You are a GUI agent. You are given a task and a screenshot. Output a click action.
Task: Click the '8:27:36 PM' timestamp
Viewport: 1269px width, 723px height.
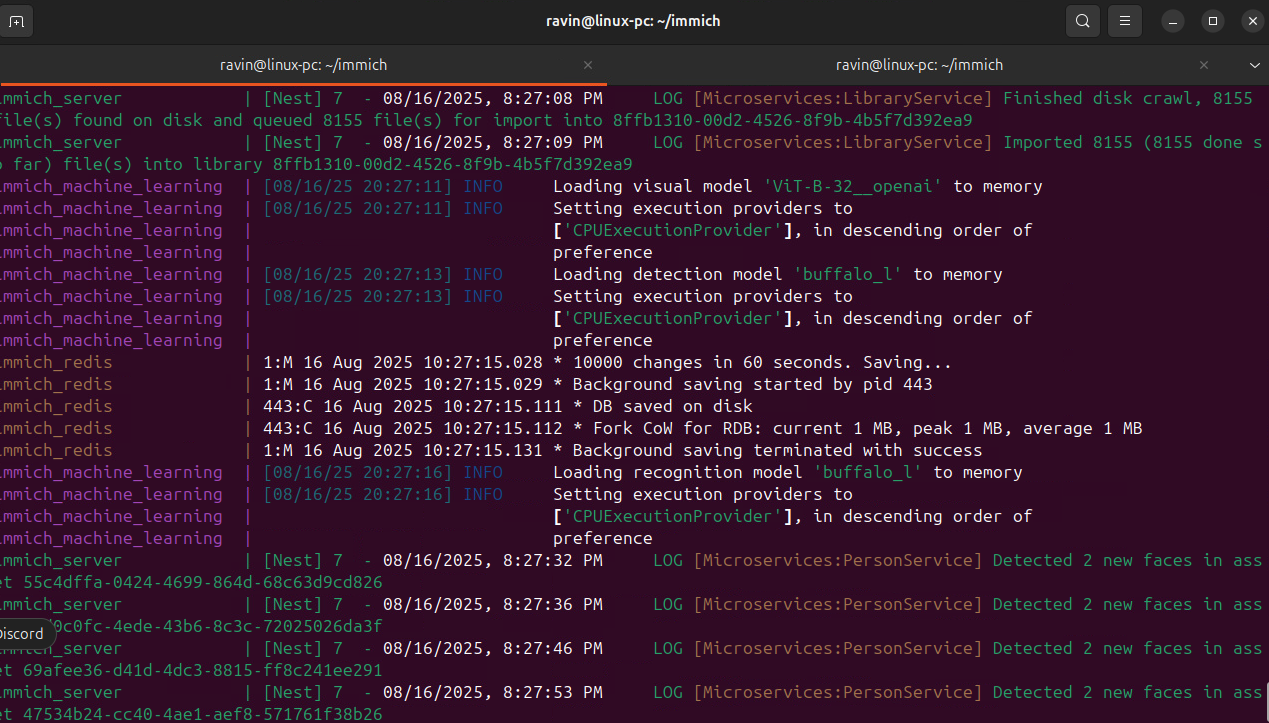(553, 604)
